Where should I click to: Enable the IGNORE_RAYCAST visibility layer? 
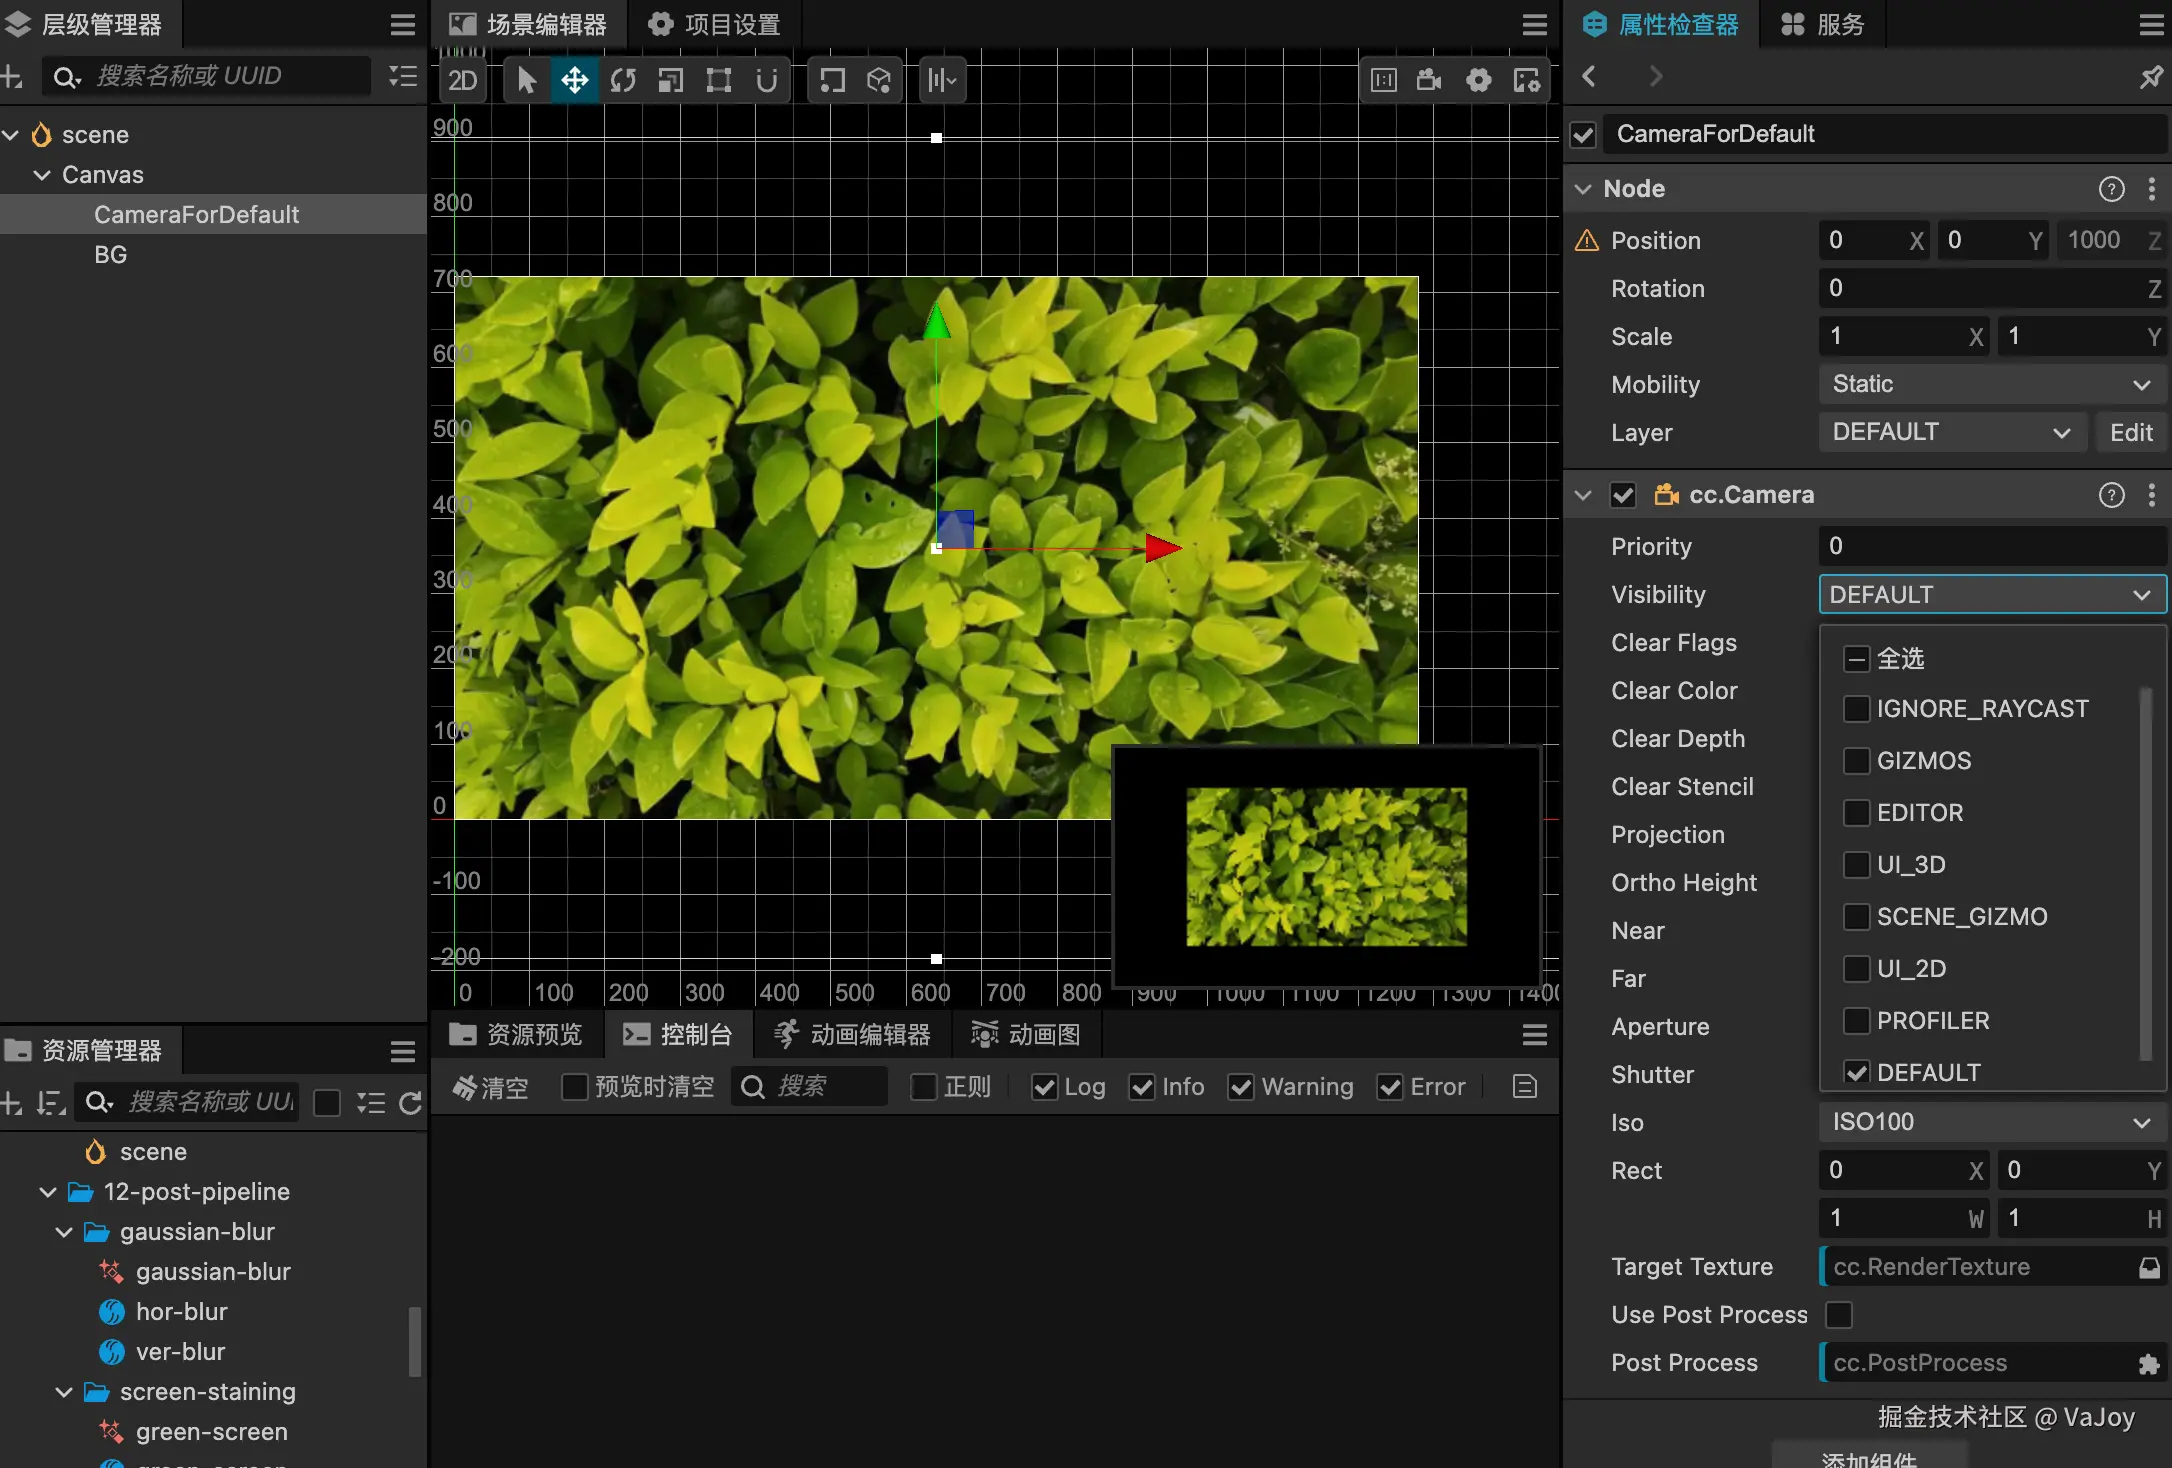[x=1856, y=709]
